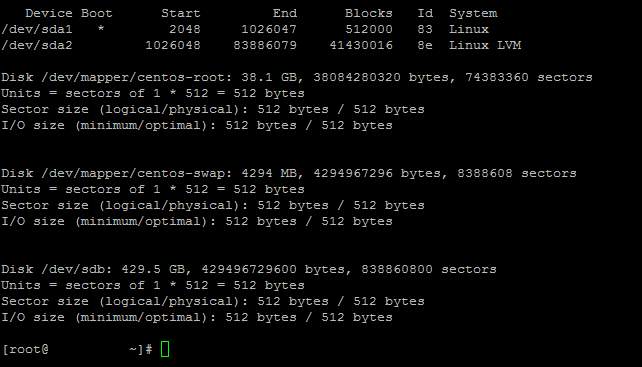
Task: Click the 'Blocks' column header text
Action: 368,14
